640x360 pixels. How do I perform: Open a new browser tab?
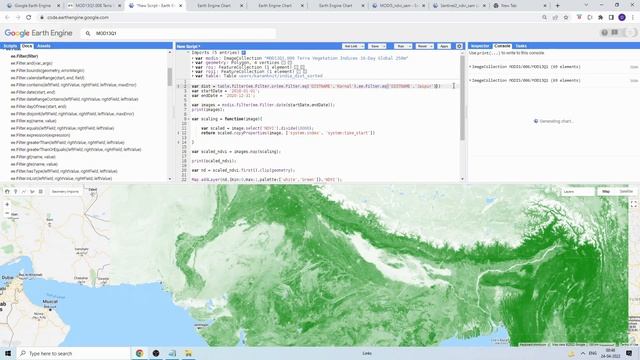558,6
